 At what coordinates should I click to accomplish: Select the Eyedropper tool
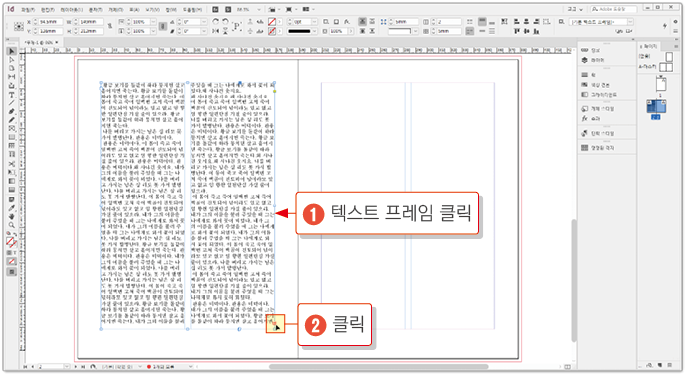point(12,208)
